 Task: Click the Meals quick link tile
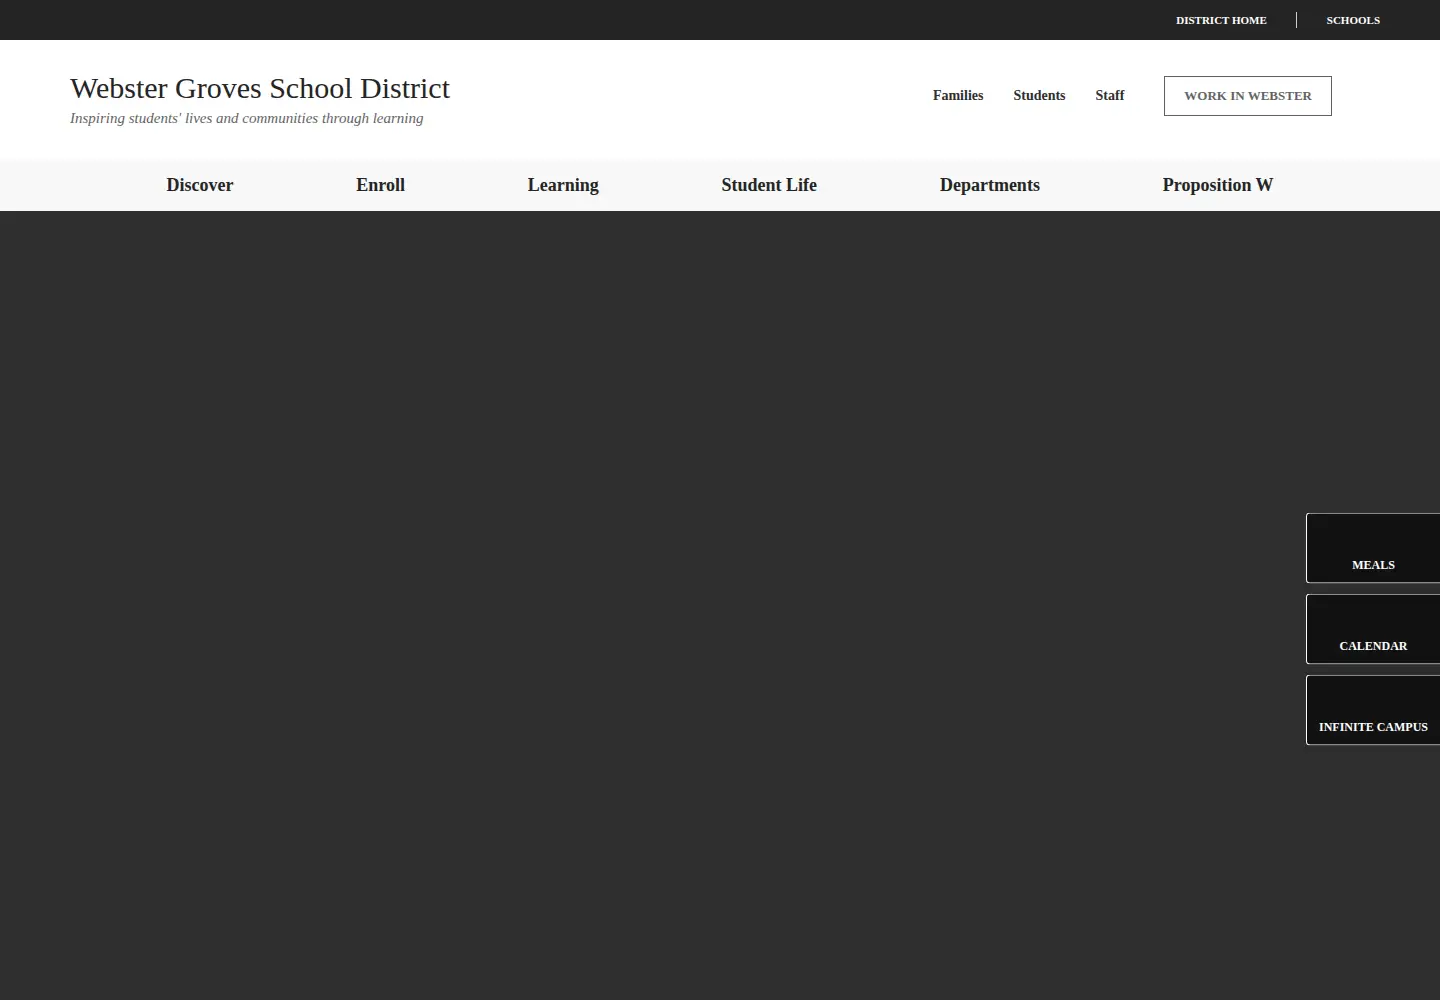(1373, 548)
